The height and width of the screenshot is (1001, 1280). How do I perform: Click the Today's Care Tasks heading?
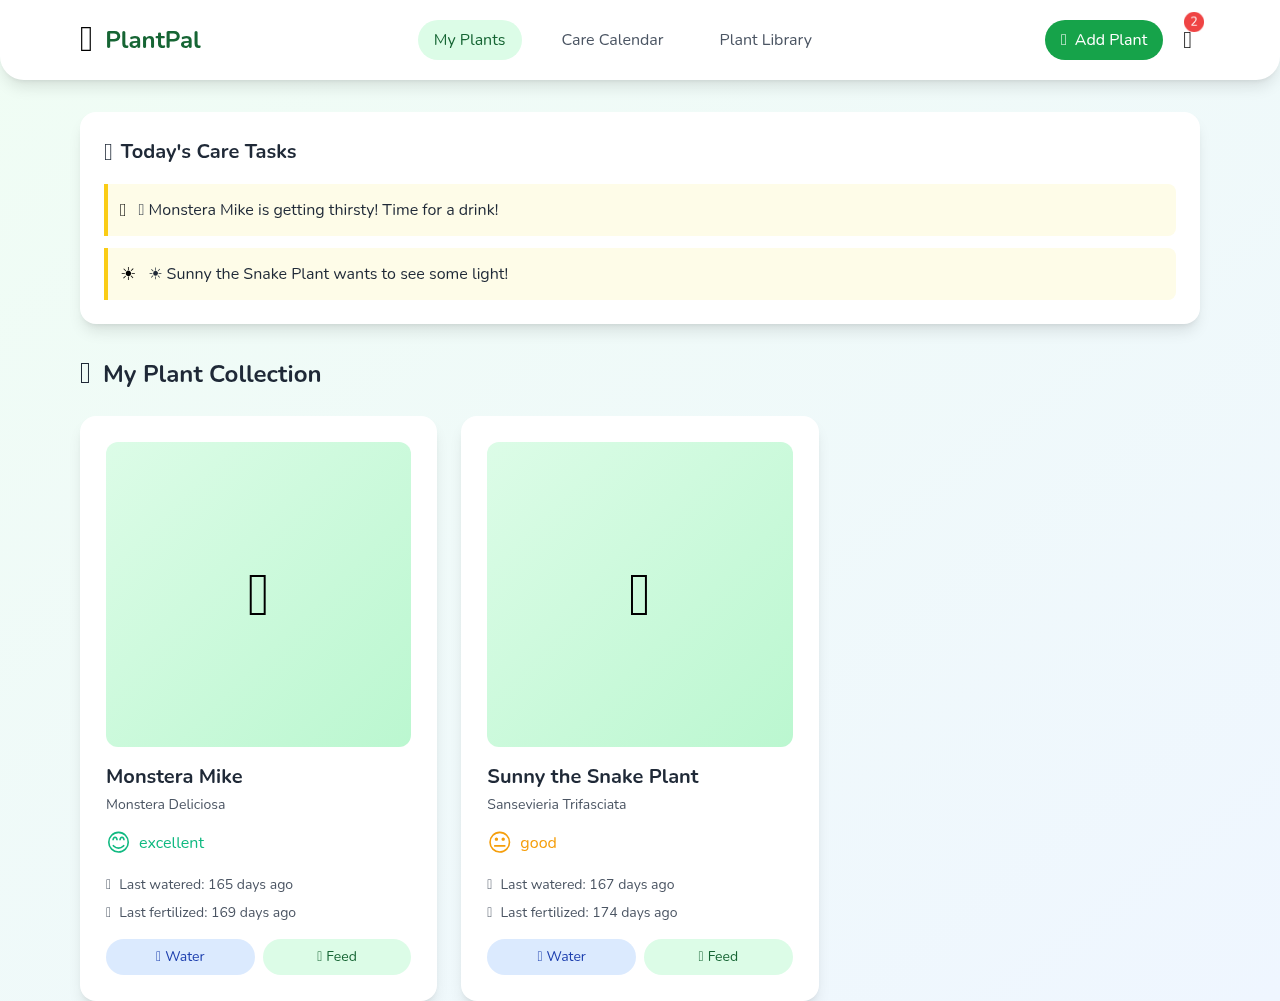point(209,152)
